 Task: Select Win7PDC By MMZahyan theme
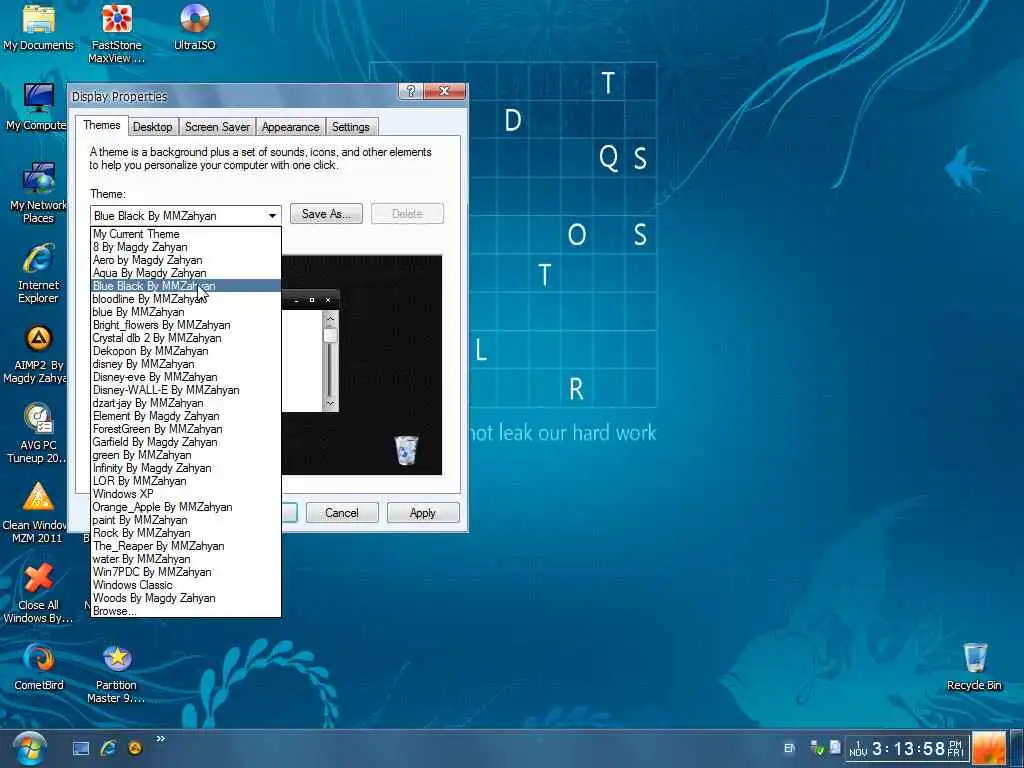(185, 572)
